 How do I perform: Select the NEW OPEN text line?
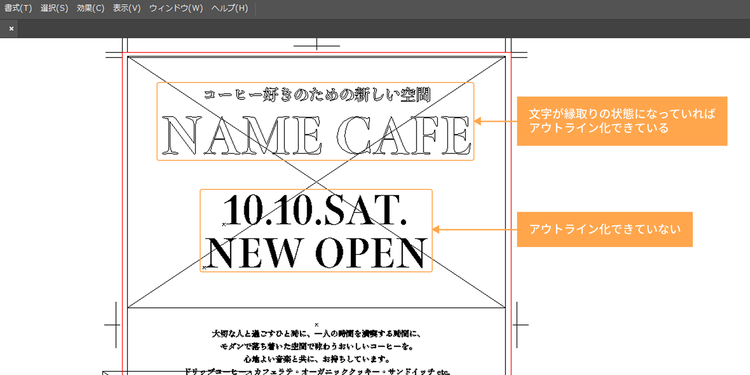316,252
